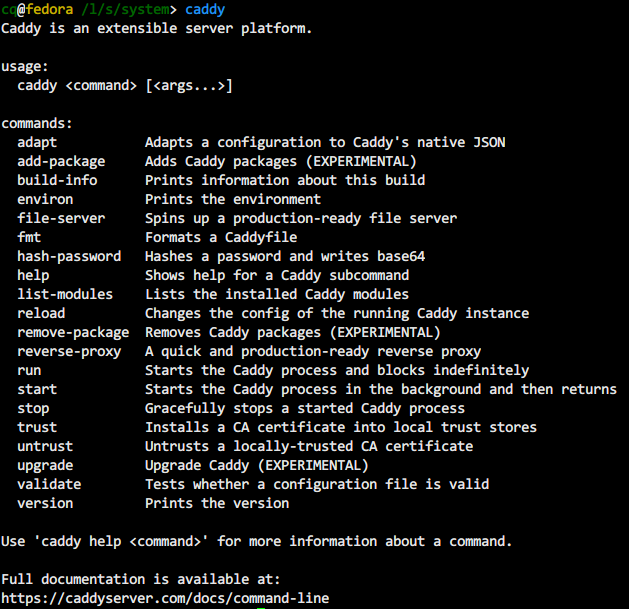Viewport: 629px width, 609px height.
Task: Click the 'caddy' command typed at the prompt
Action: pyautogui.click(x=205, y=10)
